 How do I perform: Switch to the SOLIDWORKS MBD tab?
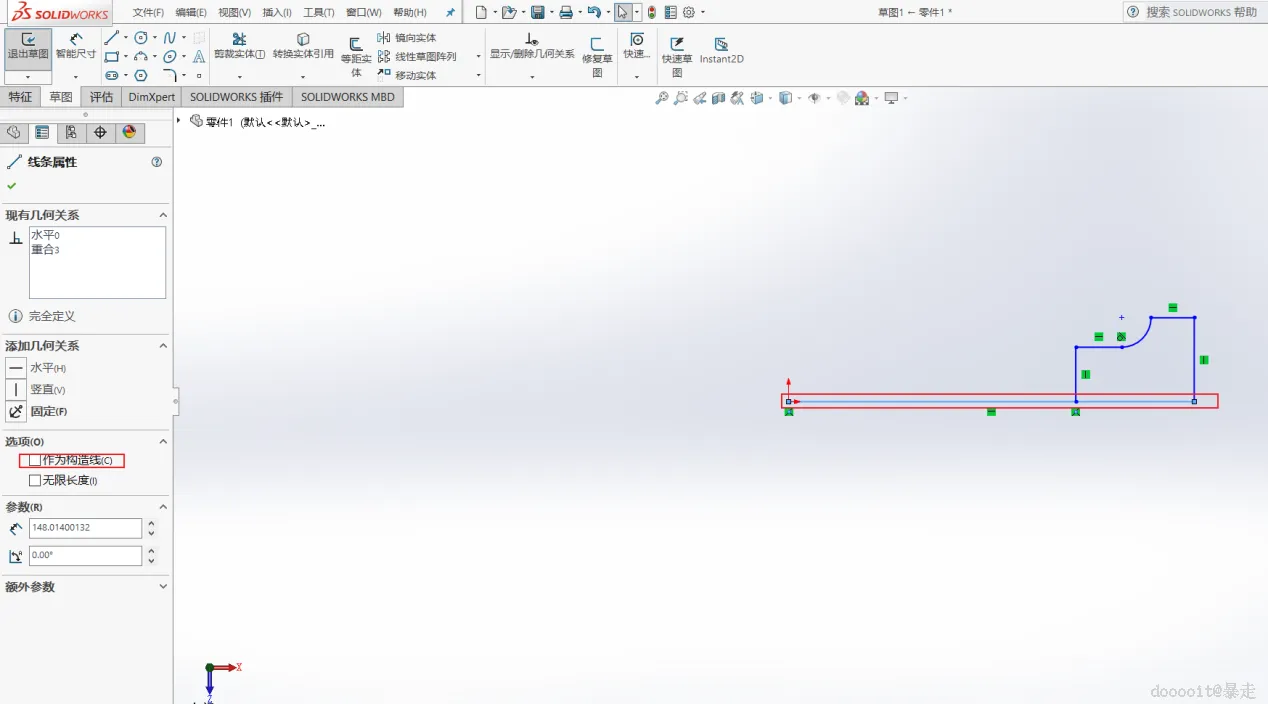[348, 97]
